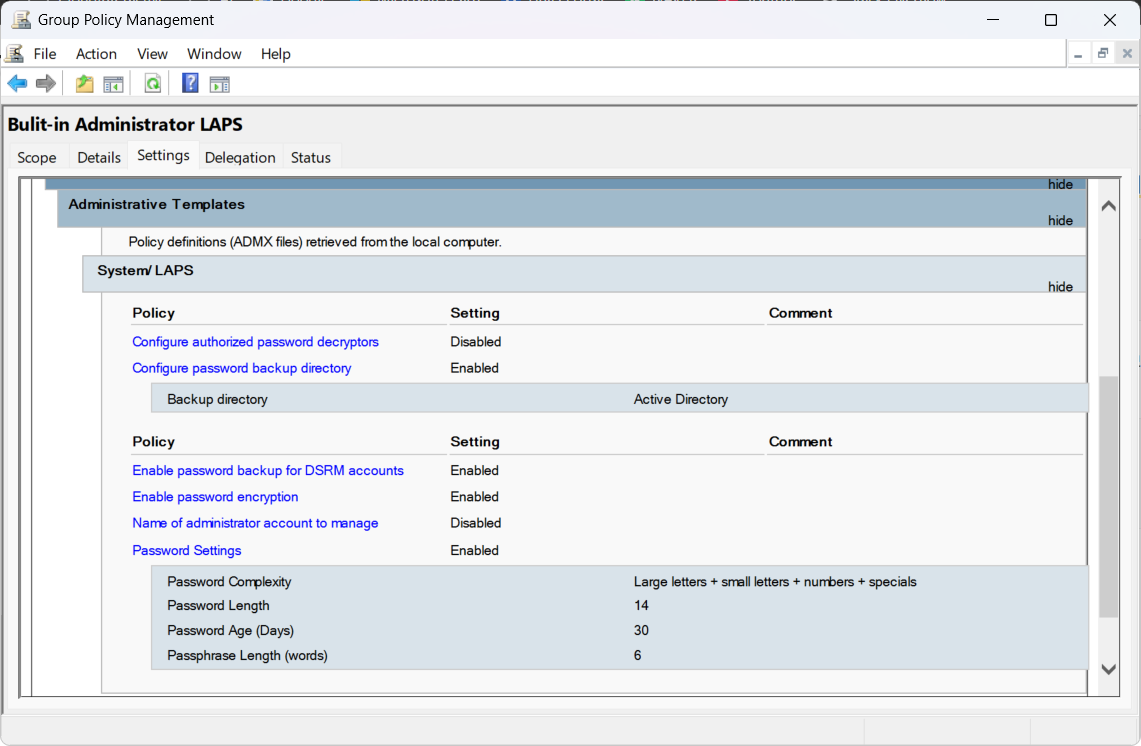The image size is (1141, 746).
Task: Close the inner MDI child window
Action: pyautogui.click(x=1127, y=54)
